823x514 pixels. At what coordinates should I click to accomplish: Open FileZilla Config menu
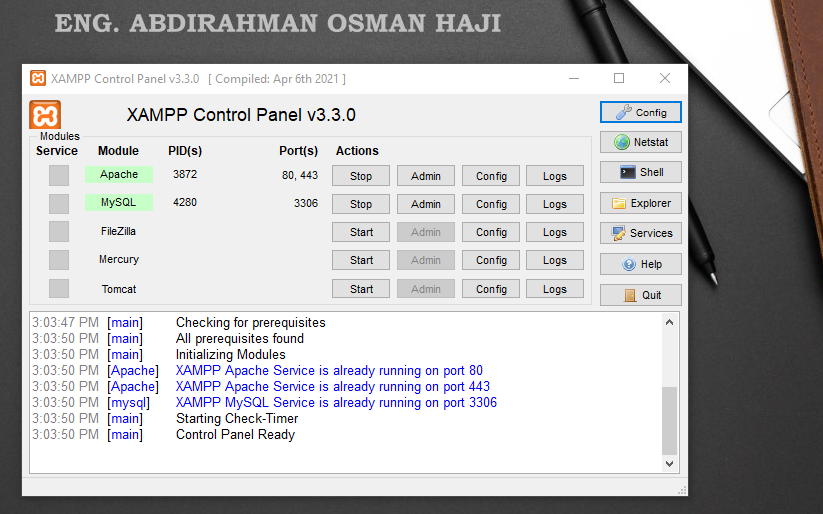pyautogui.click(x=491, y=232)
